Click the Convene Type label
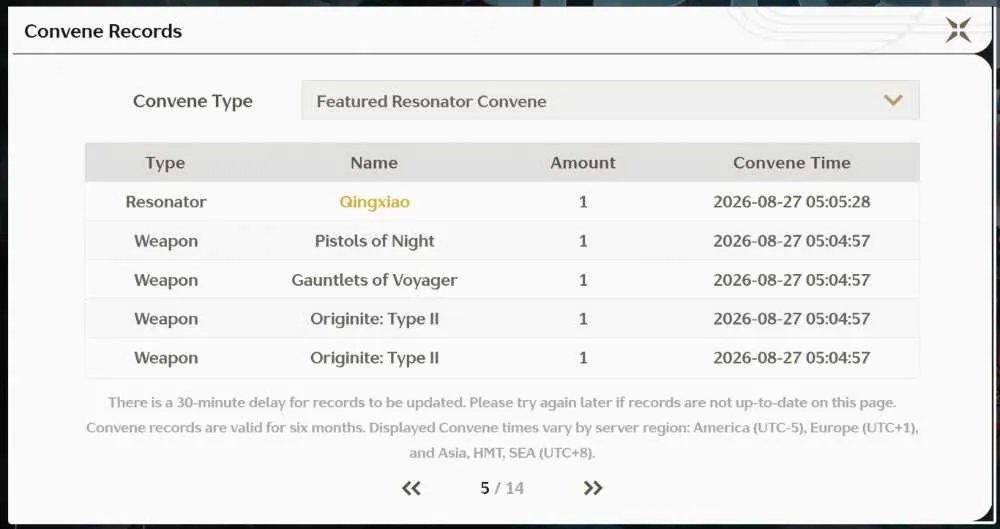 pos(193,101)
